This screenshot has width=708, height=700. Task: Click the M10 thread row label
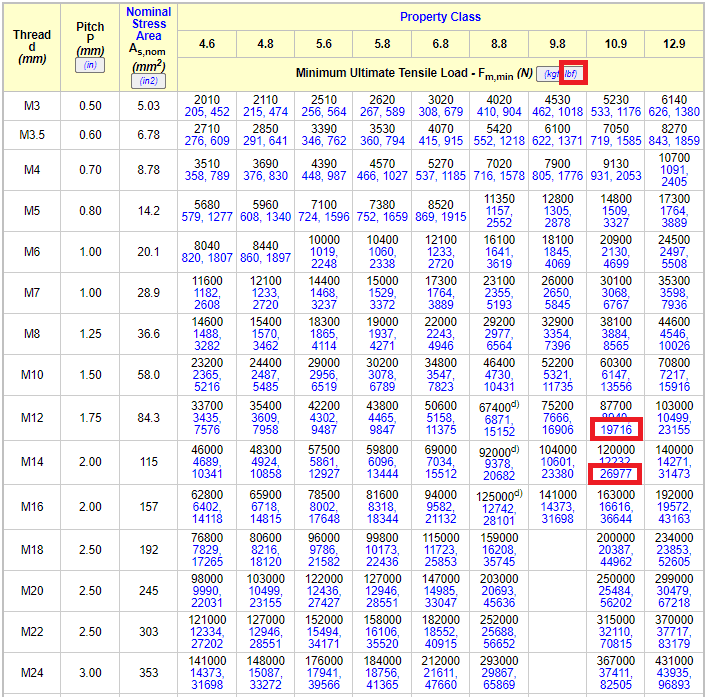[x=32, y=375]
